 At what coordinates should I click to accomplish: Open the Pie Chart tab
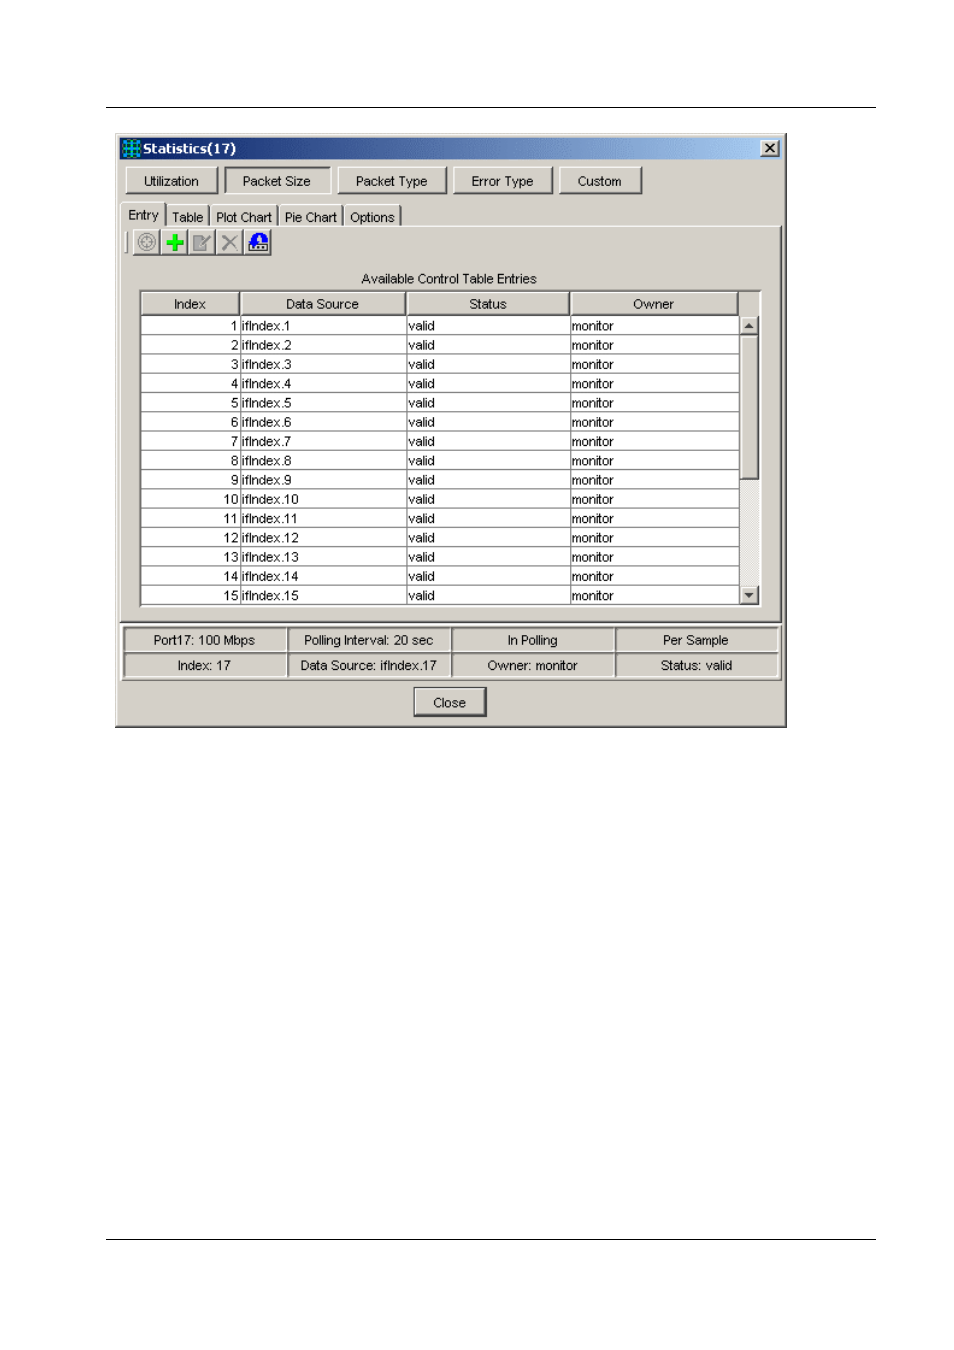(311, 217)
